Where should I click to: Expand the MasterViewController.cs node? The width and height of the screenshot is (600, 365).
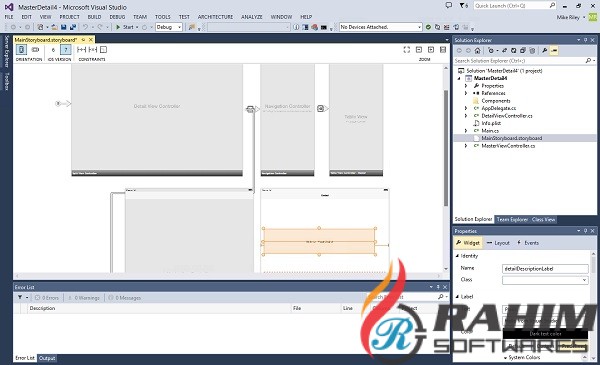(x=466, y=146)
